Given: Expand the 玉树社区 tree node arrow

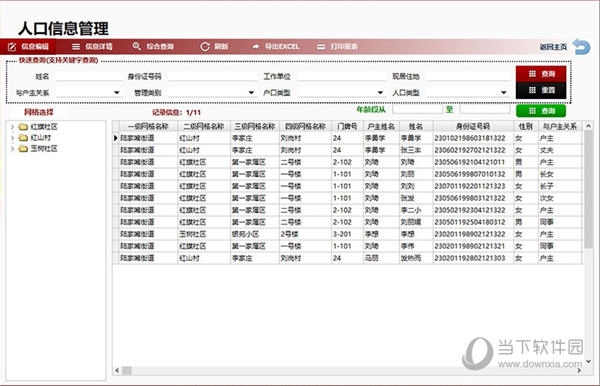Looking at the screenshot, I should click(13, 148).
